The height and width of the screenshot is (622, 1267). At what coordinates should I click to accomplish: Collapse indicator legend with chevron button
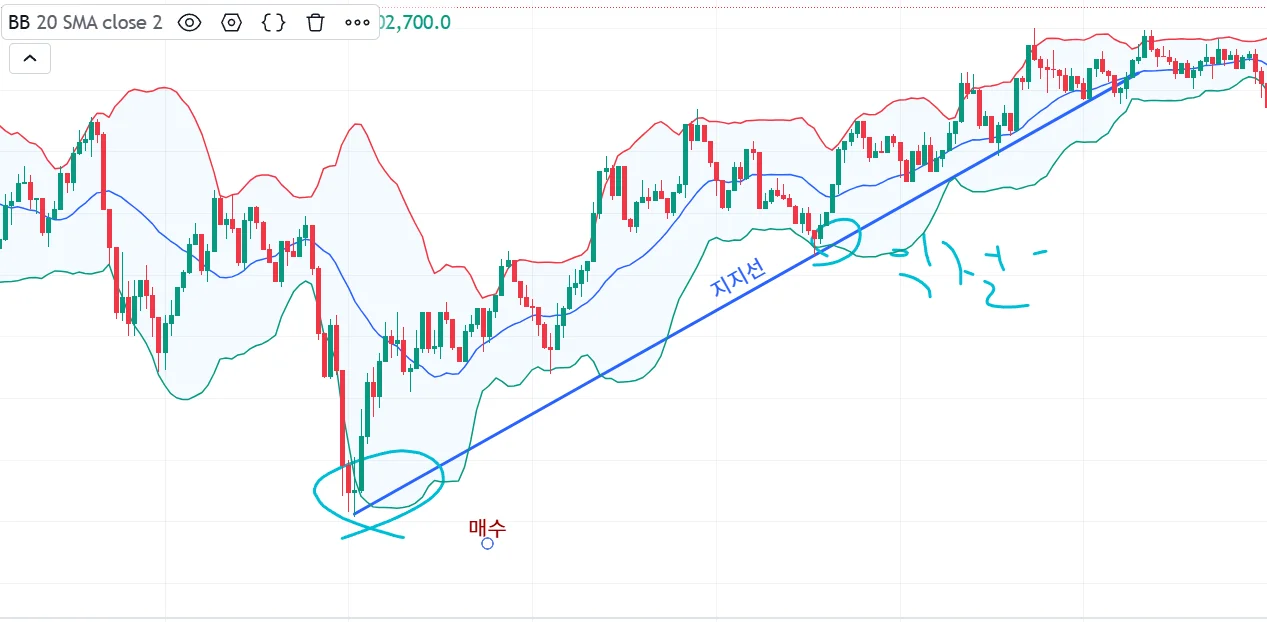point(30,59)
